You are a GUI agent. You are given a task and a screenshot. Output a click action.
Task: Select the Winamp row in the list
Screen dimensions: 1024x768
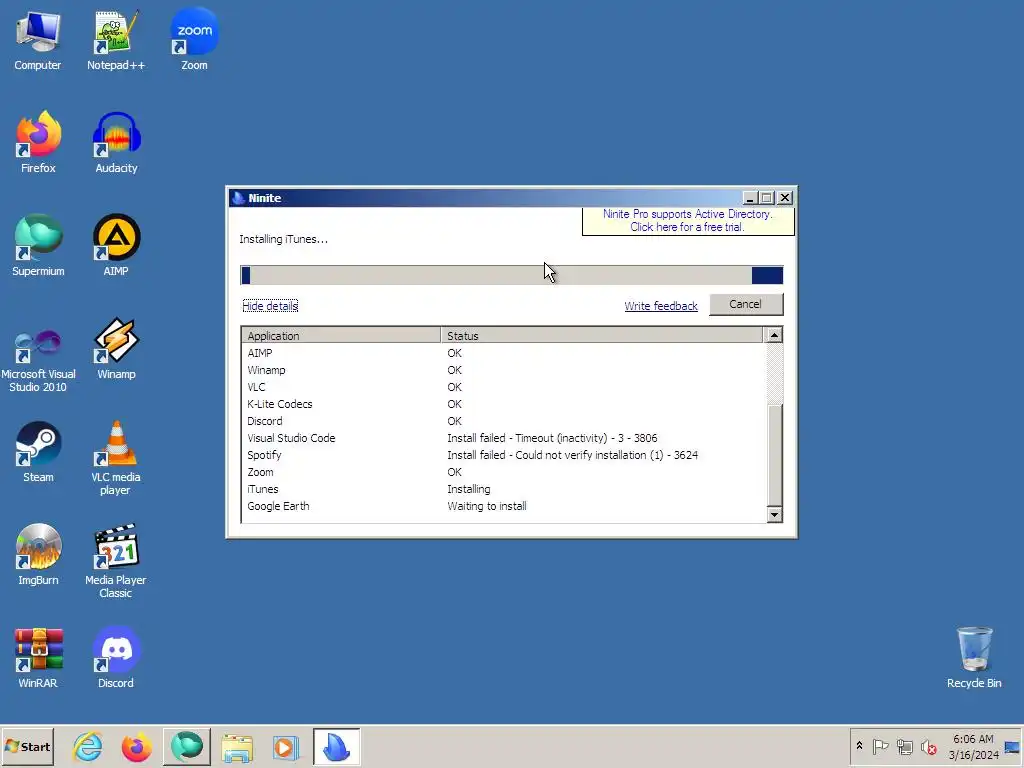click(503, 370)
